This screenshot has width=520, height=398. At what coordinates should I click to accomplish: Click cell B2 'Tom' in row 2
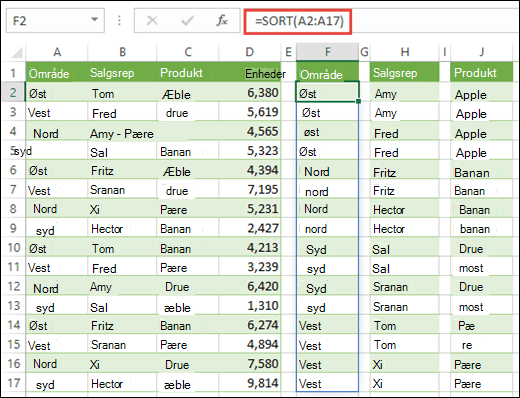[122, 93]
